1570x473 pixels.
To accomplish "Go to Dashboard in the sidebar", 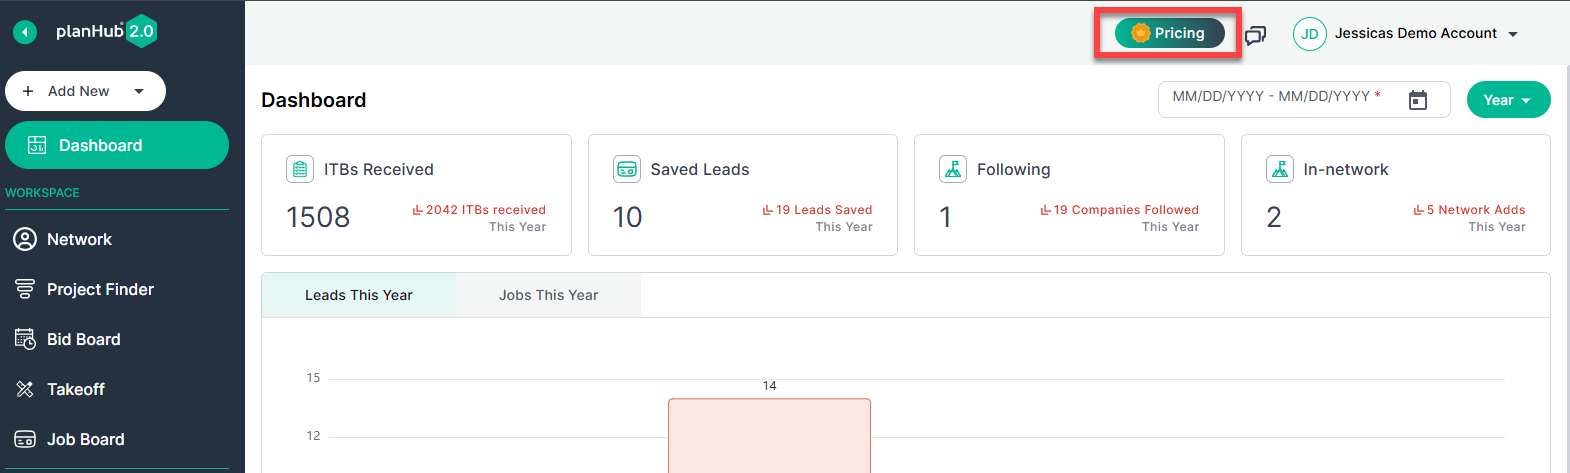I will pos(117,145).
